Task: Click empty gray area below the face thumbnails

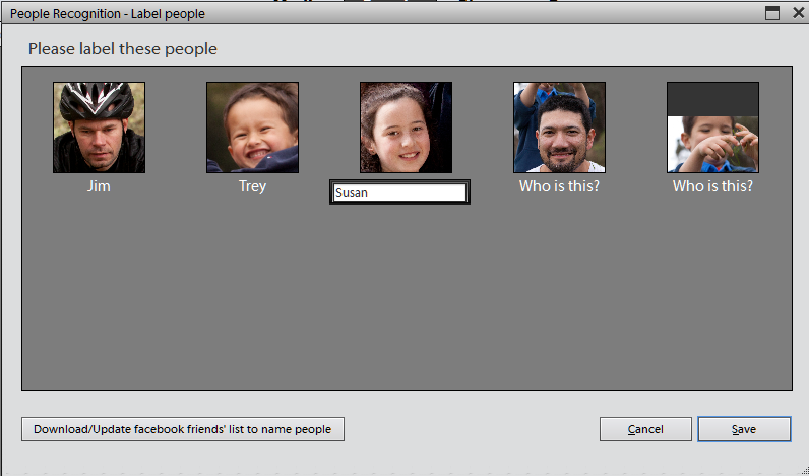Action: 400,300
